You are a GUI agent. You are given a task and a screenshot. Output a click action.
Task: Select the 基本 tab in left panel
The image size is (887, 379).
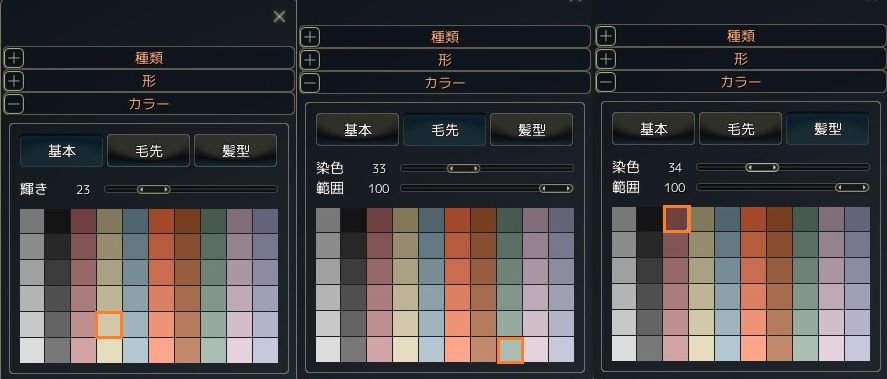[x=62, y=150]
